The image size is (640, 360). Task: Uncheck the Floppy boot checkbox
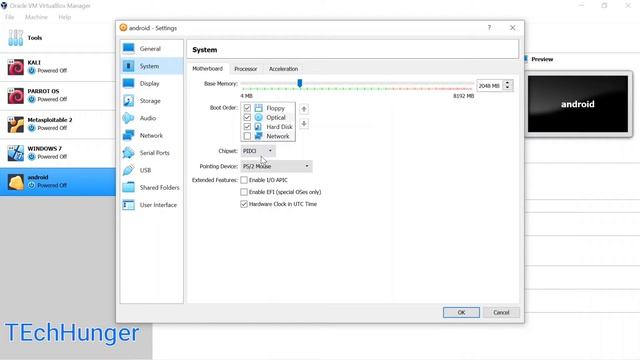[x=247, y=108]
